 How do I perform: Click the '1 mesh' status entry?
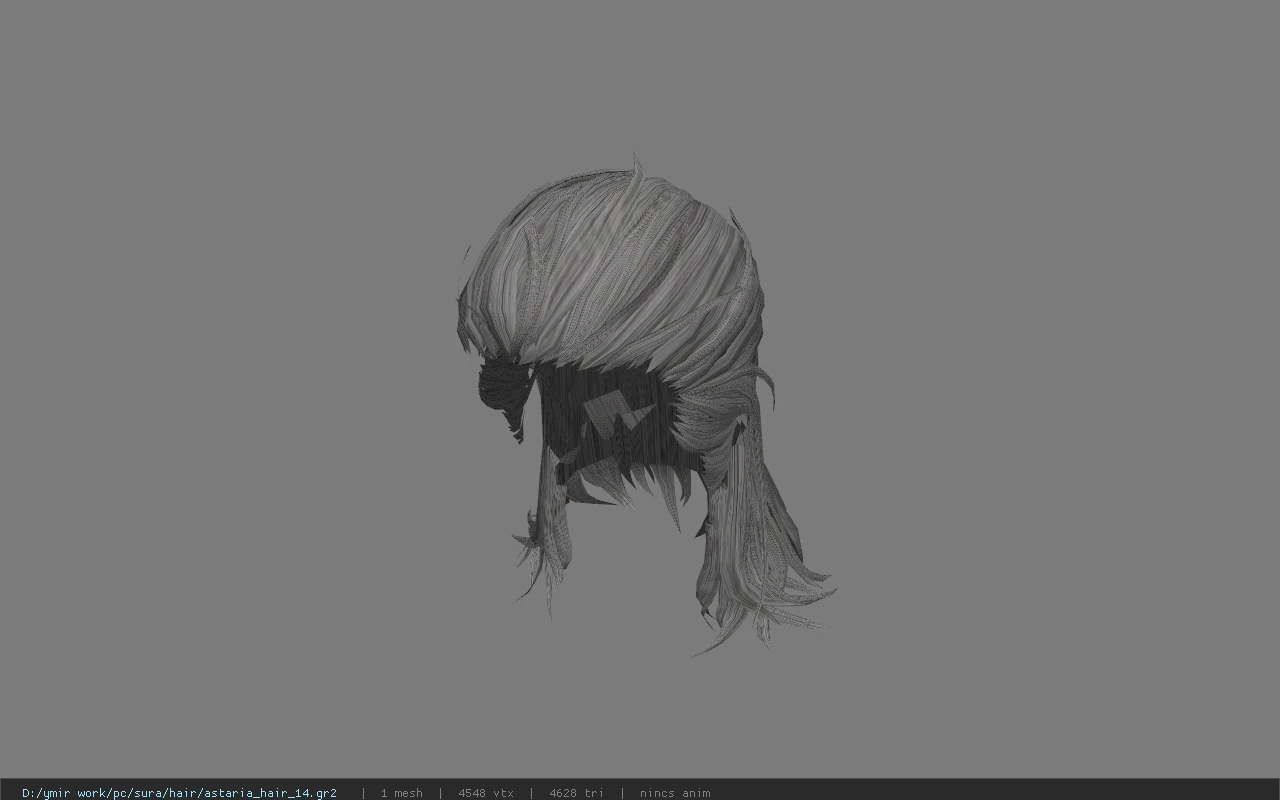[x=401, y=793]
